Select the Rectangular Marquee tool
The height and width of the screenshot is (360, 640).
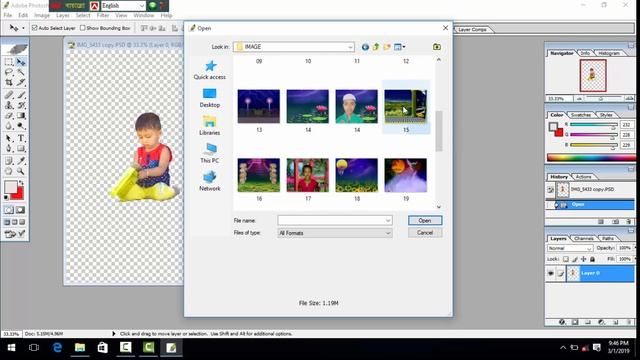click(x=9, y=62)
